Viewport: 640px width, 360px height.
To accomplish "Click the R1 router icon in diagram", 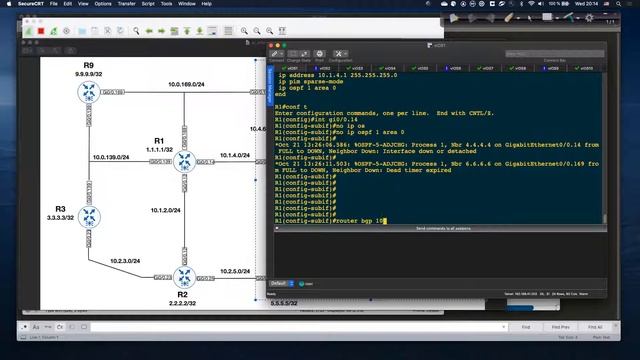I will click(x=184, y=162).
